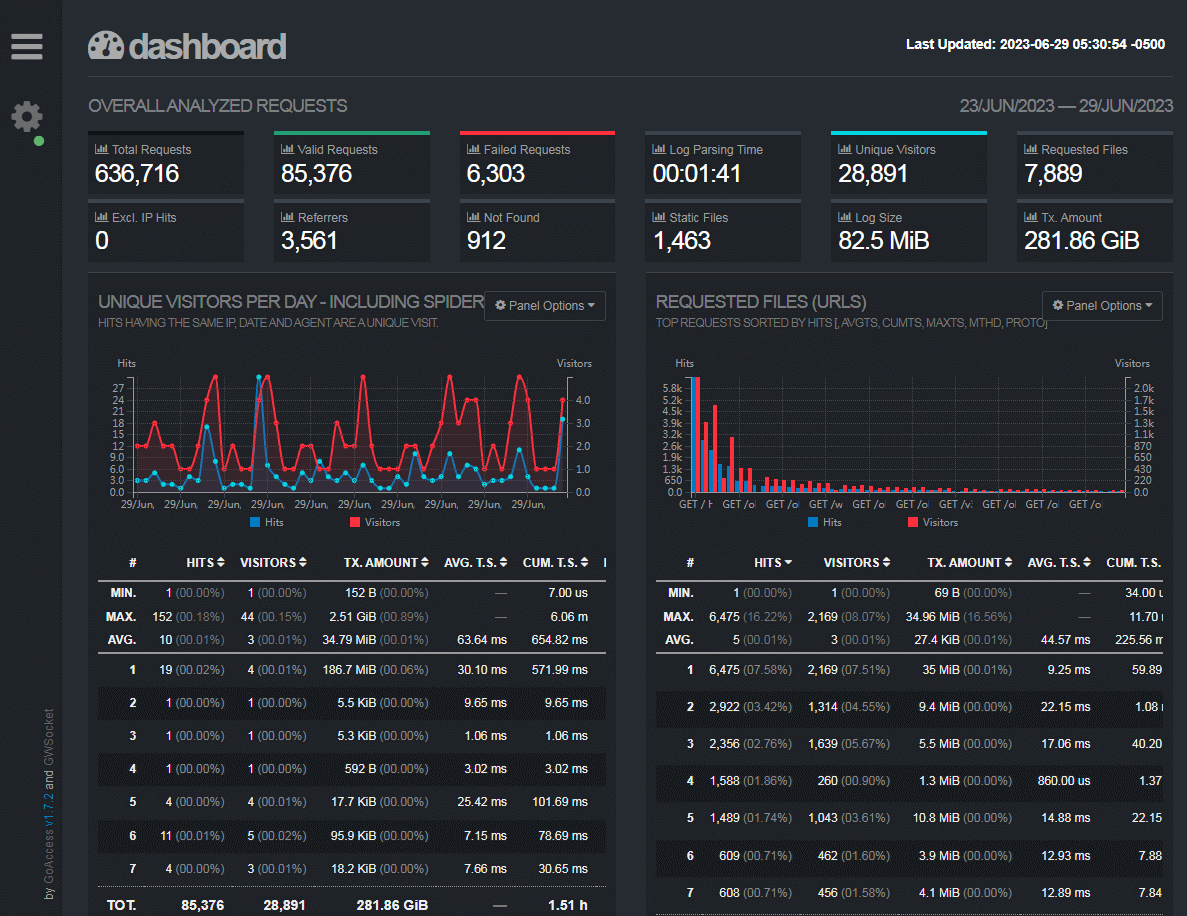Sort Requested Files table by Hits

(x=773, y=563)
